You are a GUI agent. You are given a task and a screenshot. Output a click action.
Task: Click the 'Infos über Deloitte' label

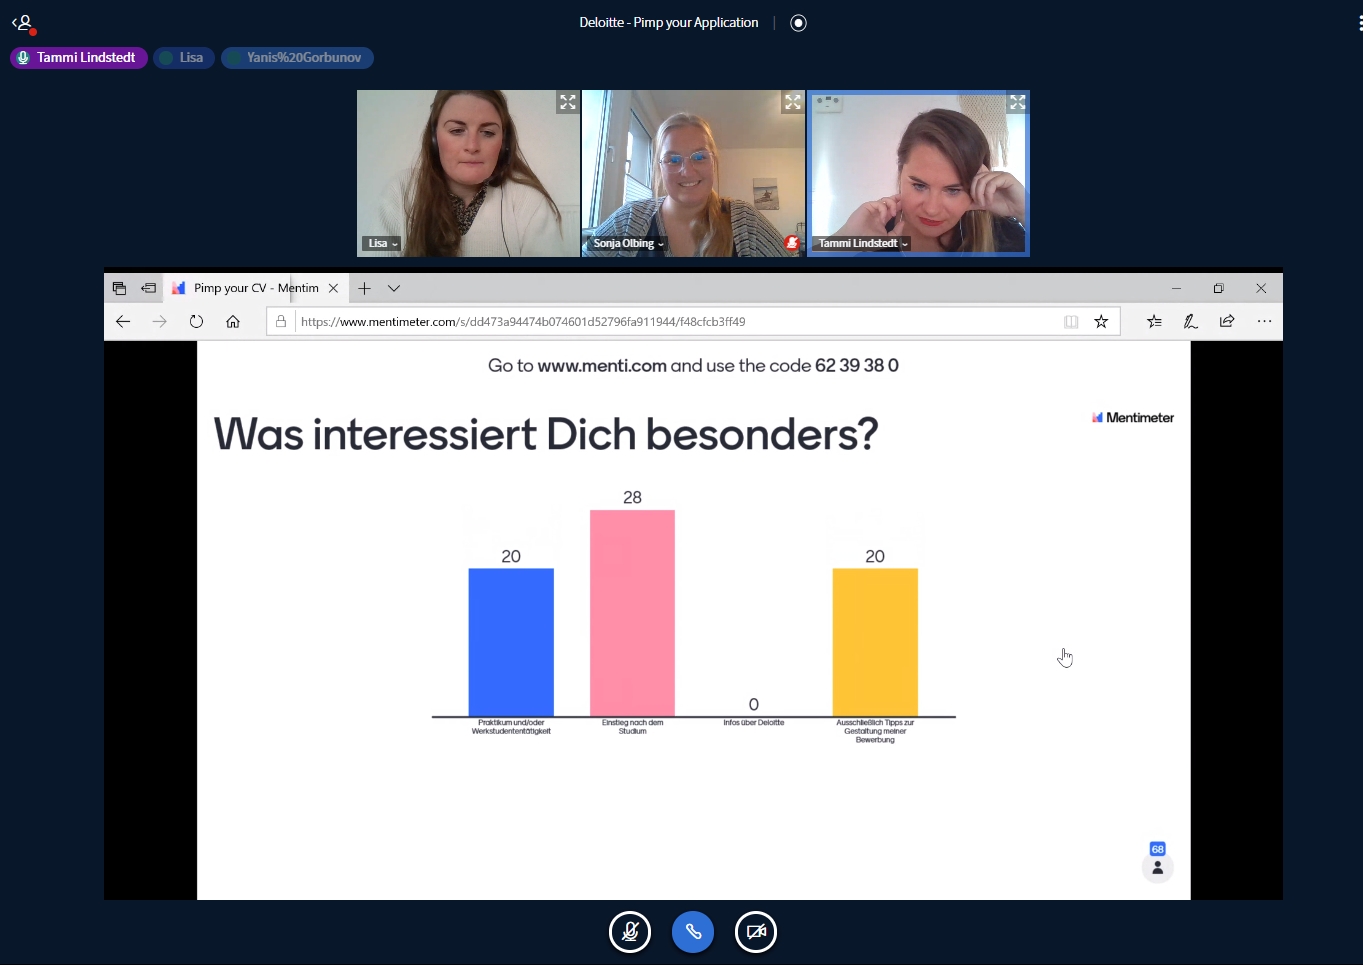point(754,722)
